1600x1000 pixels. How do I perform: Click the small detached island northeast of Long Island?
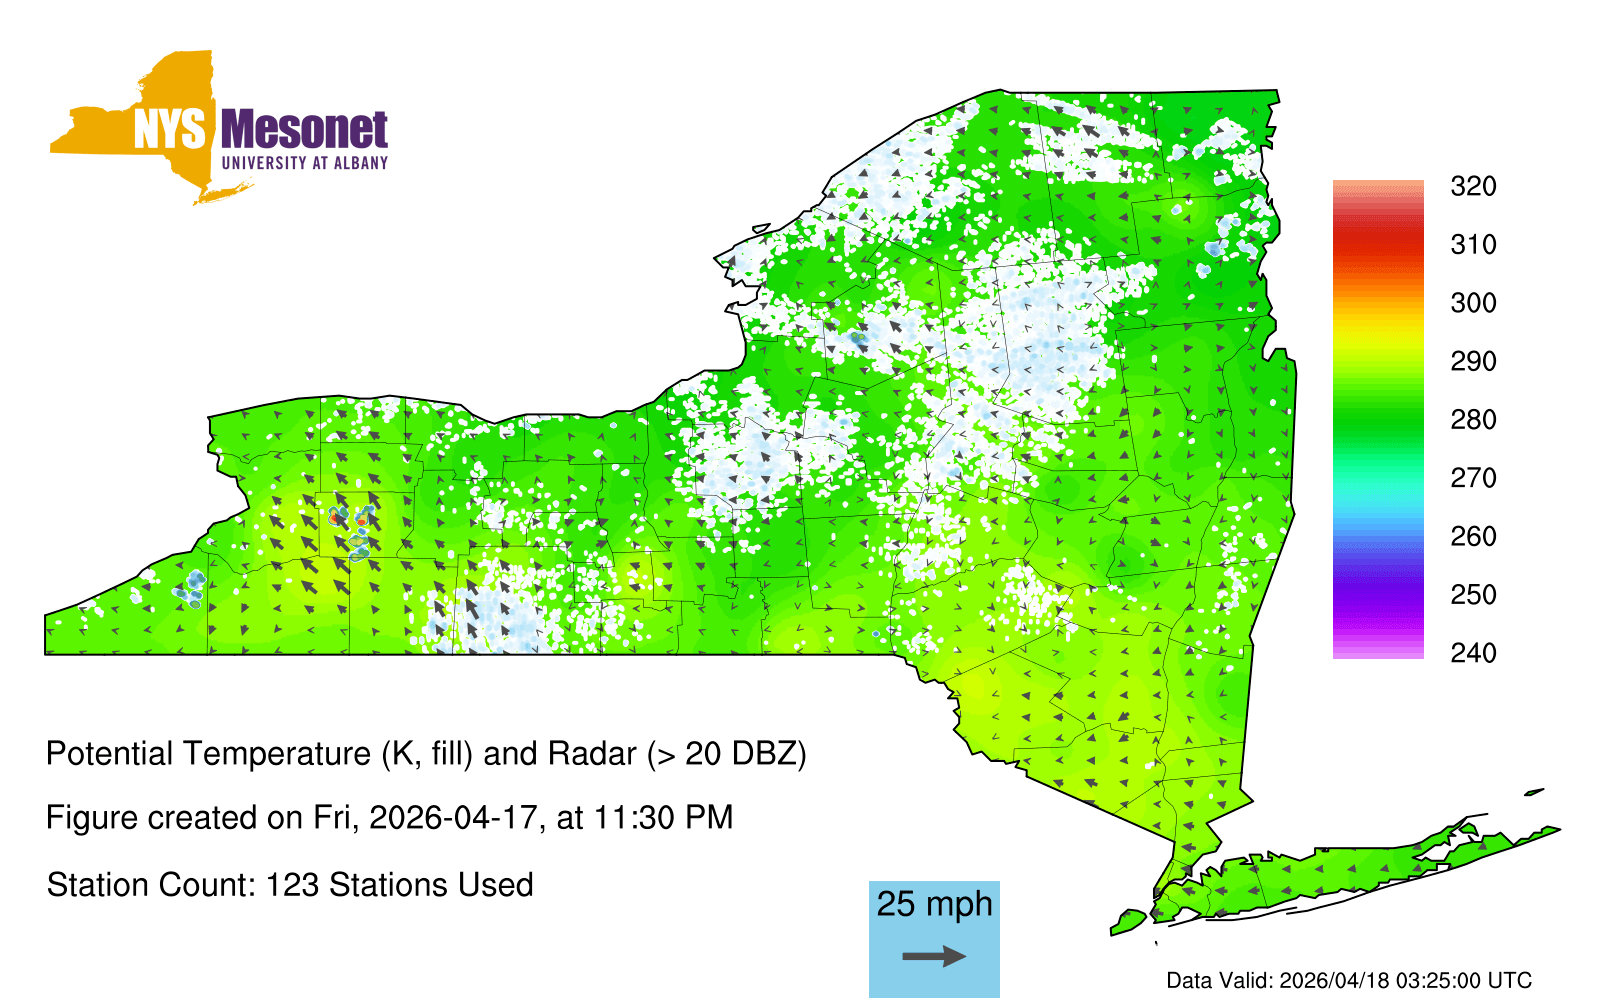point(1534,792)
